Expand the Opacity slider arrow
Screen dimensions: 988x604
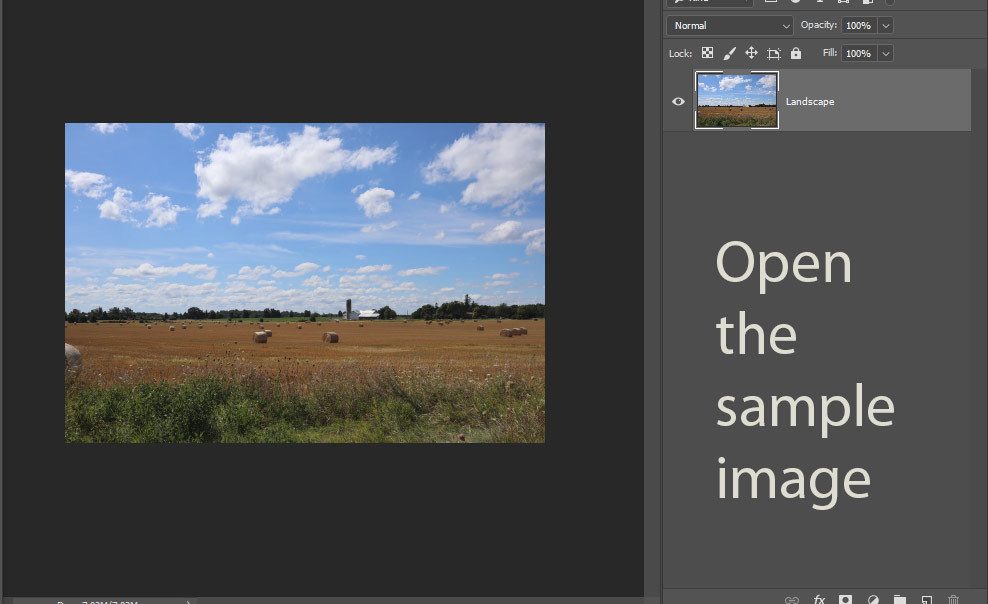pyautogui.click(x=886, y=25)
